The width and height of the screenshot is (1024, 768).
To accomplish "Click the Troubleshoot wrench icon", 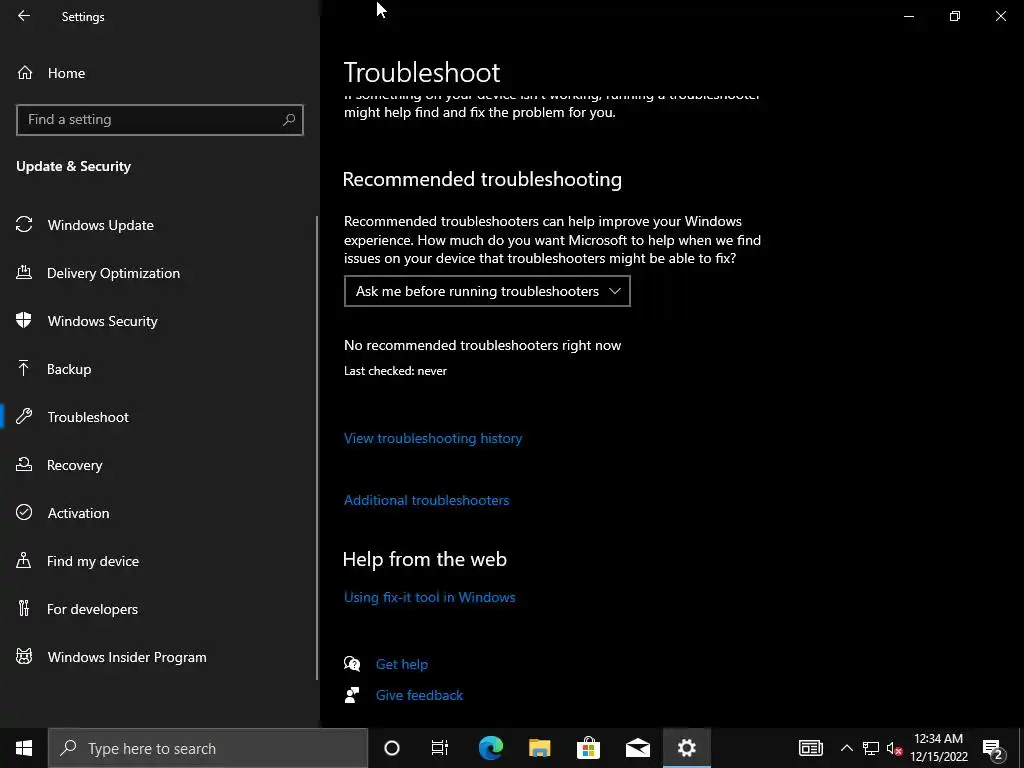I will (x=24, y=416).
